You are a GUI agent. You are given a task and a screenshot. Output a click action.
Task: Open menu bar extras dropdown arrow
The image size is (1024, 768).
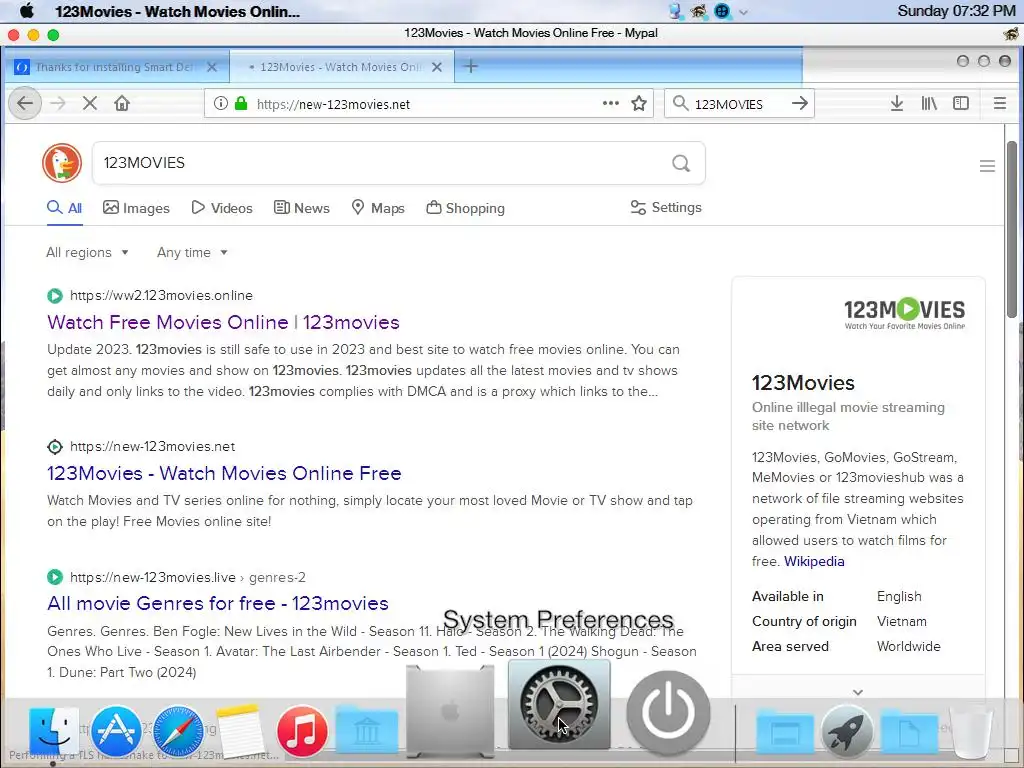pyautogui.click(x=743, y=11)
